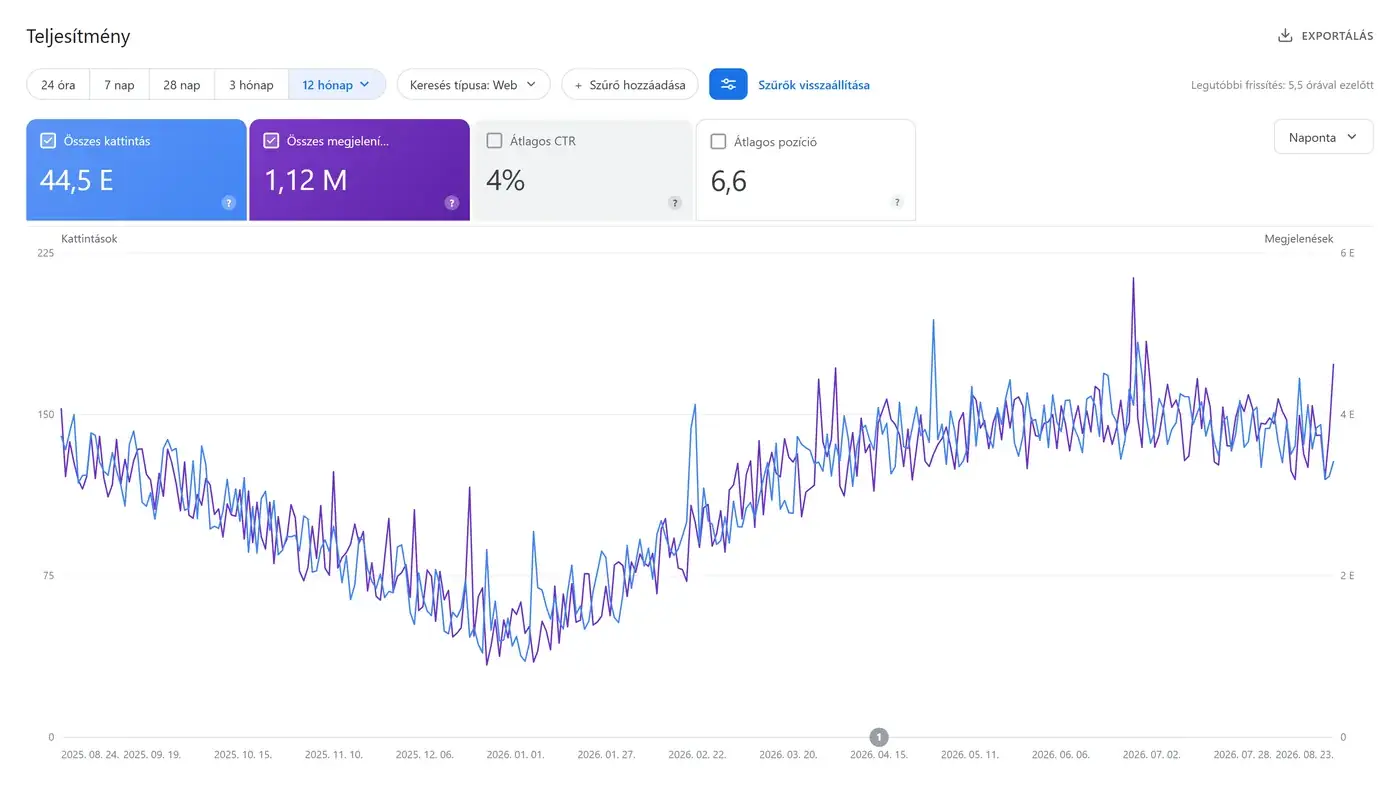Screen dimensions: 1400x788
Task: Click the 2026. 02. 22. date label
Action: click(697, 755)
